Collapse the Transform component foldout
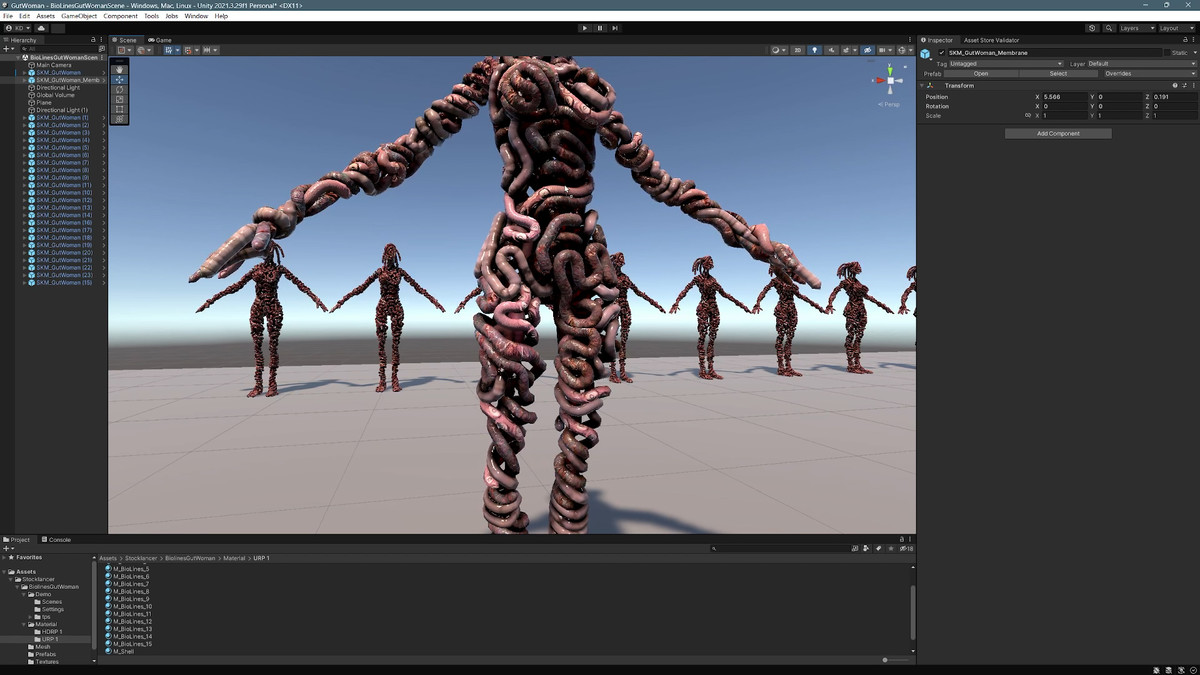 click(923, 86)
